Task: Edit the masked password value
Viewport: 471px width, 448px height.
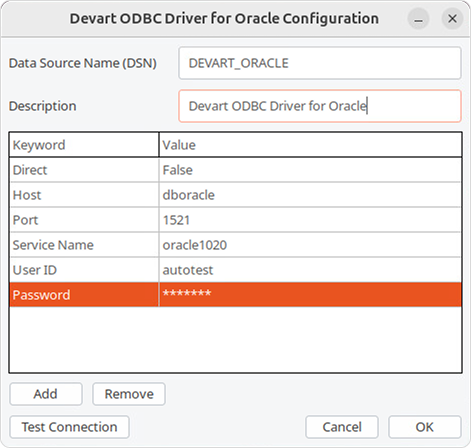Action: (310, 295)
